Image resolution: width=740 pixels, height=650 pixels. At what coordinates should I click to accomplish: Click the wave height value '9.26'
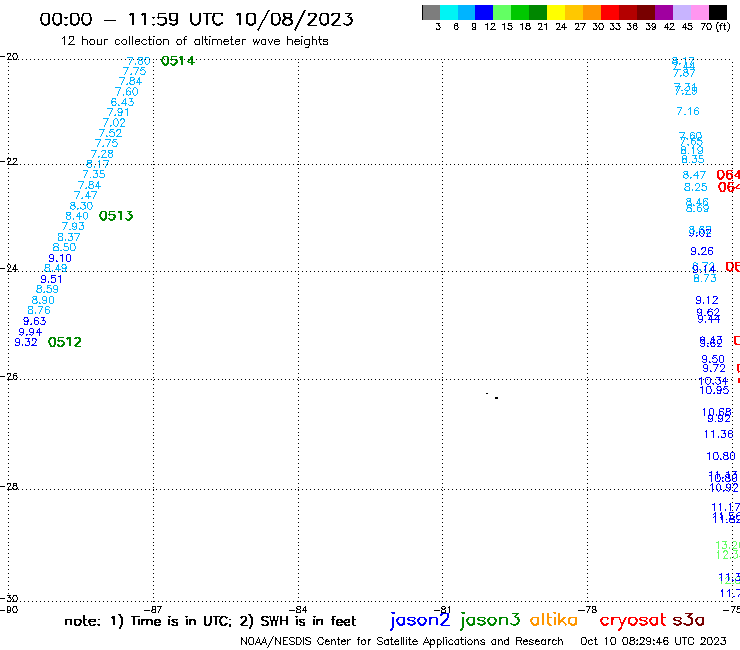click(x=702, y=252)
